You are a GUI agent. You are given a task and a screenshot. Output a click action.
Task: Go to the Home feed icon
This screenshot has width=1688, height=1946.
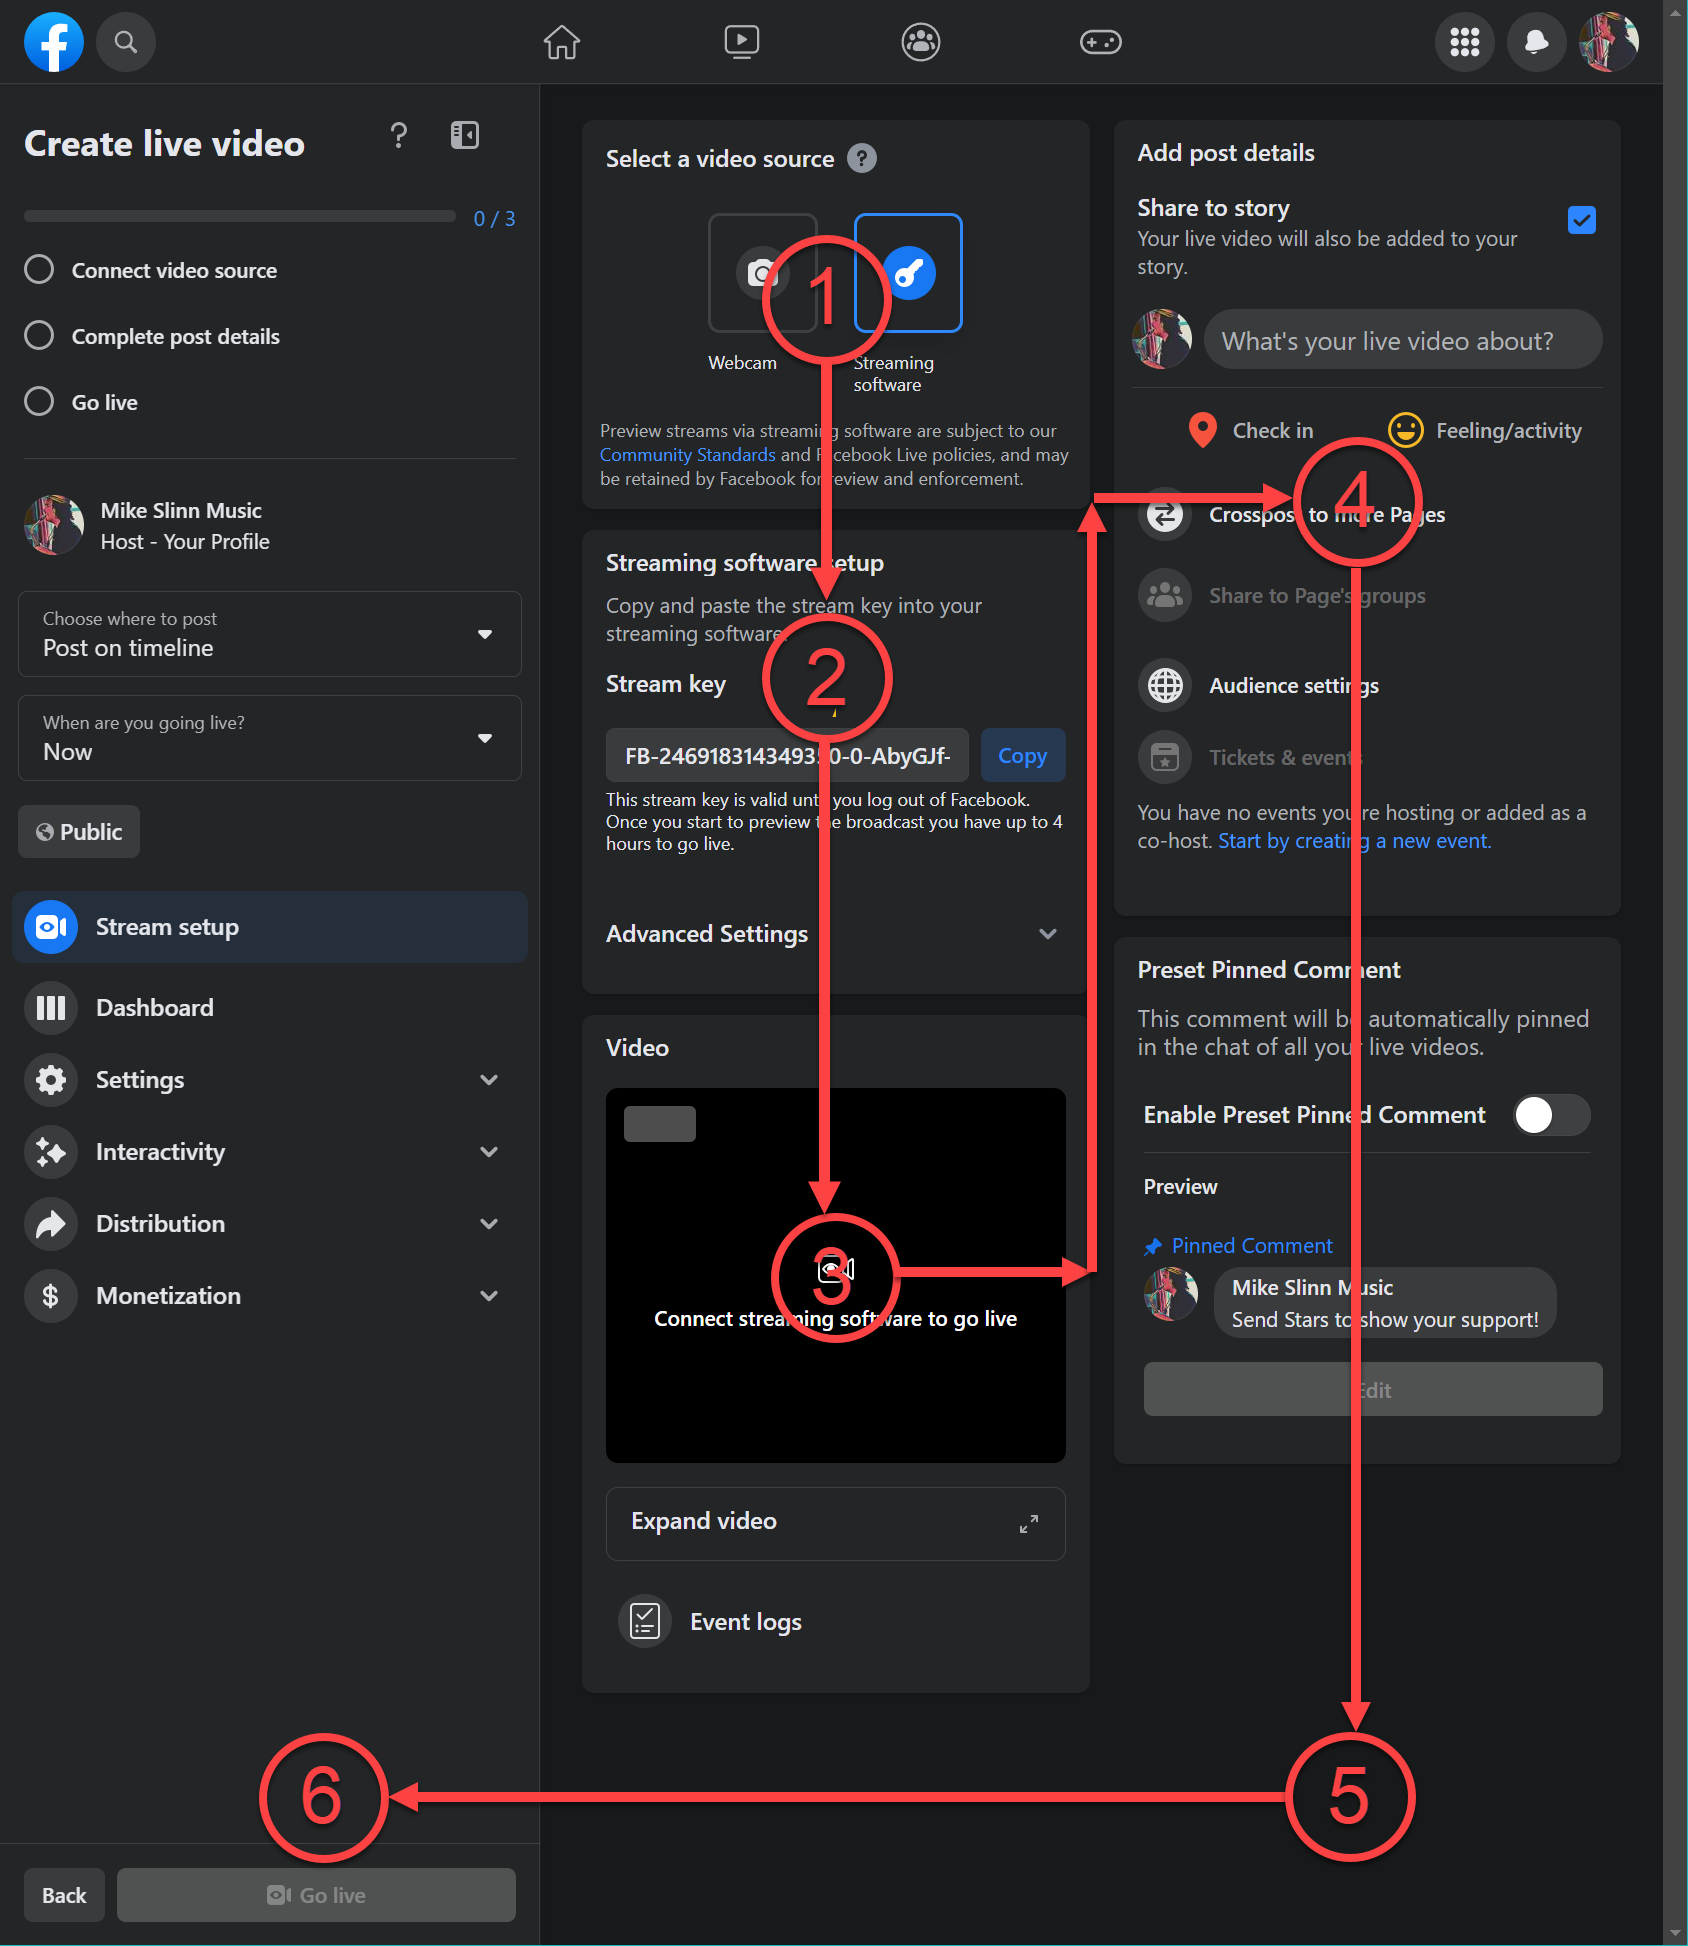(561, 42)
